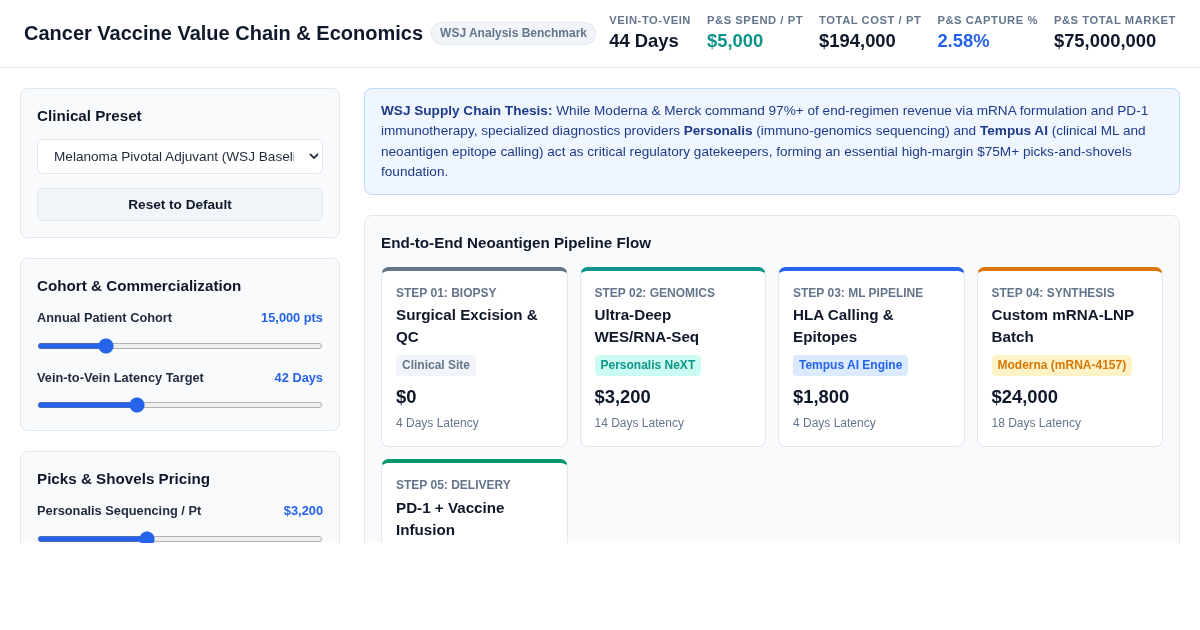Select the Step 03 ML Pipeline card
The height and width of the screenshot is (630, 1200).
(x=871, y=357)
